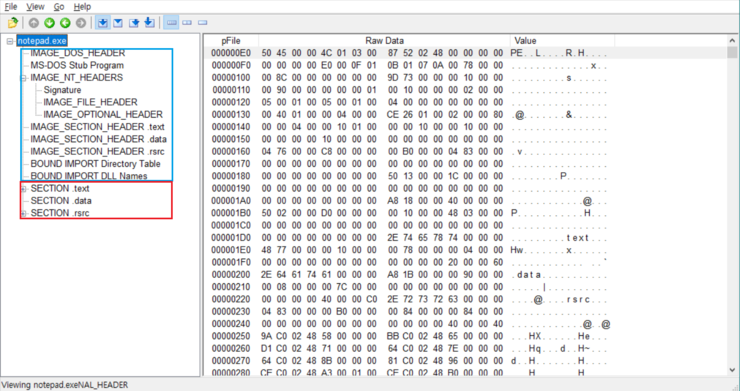Screen dimensions: 740x391
Task: Click offset 00000250 in pFile column
Action: (231, 335)
